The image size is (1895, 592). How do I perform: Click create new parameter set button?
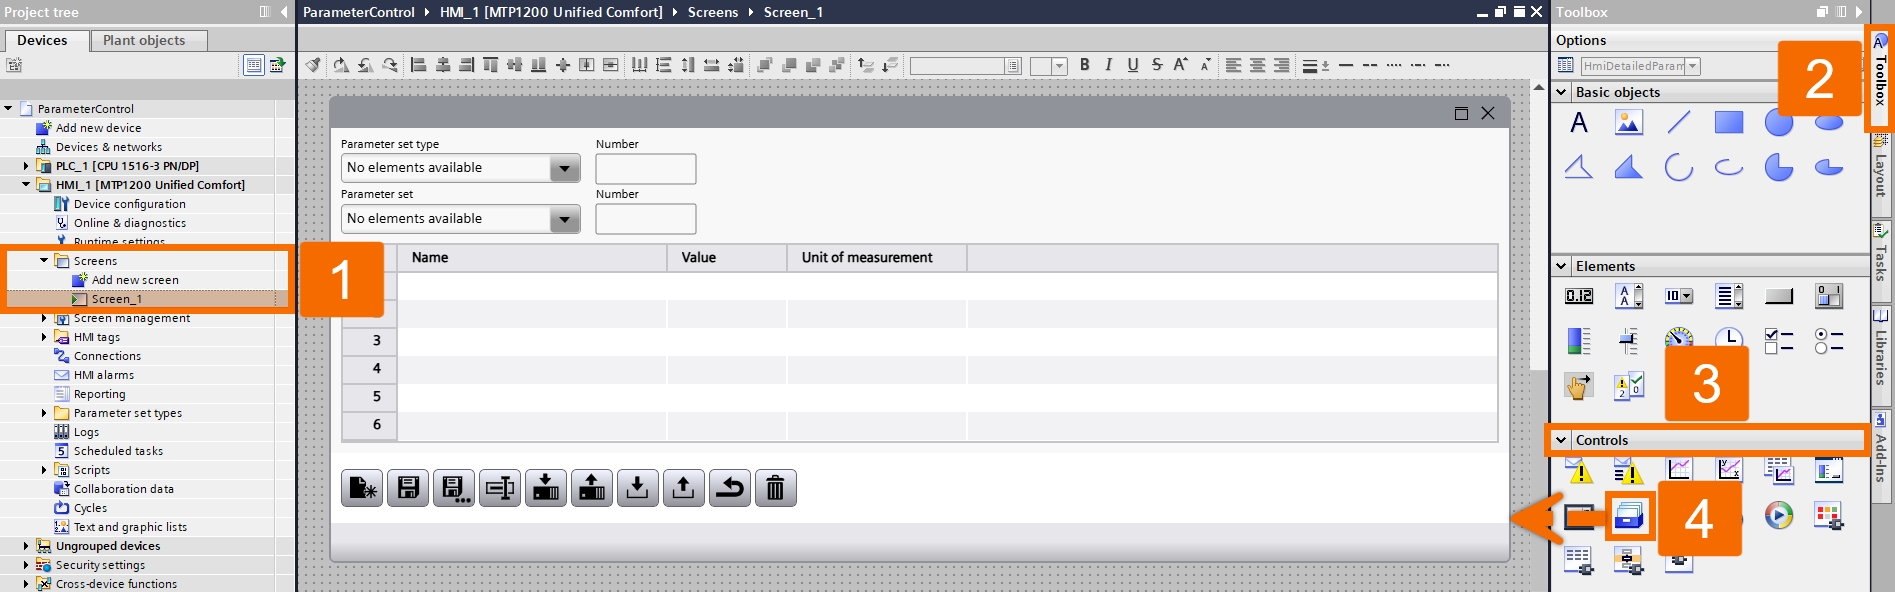(x=361, y=488)
